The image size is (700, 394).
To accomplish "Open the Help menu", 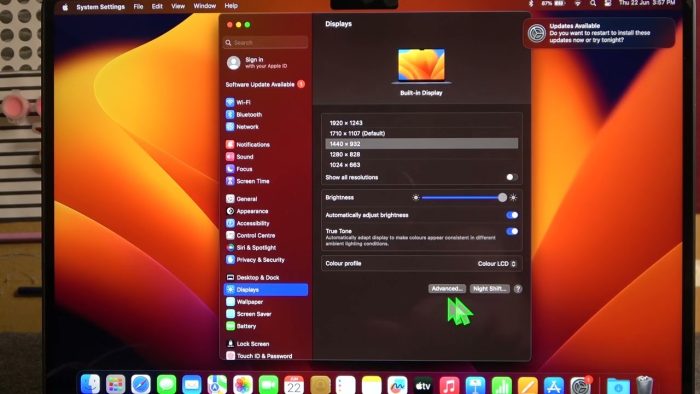I will tap(231, 6).
